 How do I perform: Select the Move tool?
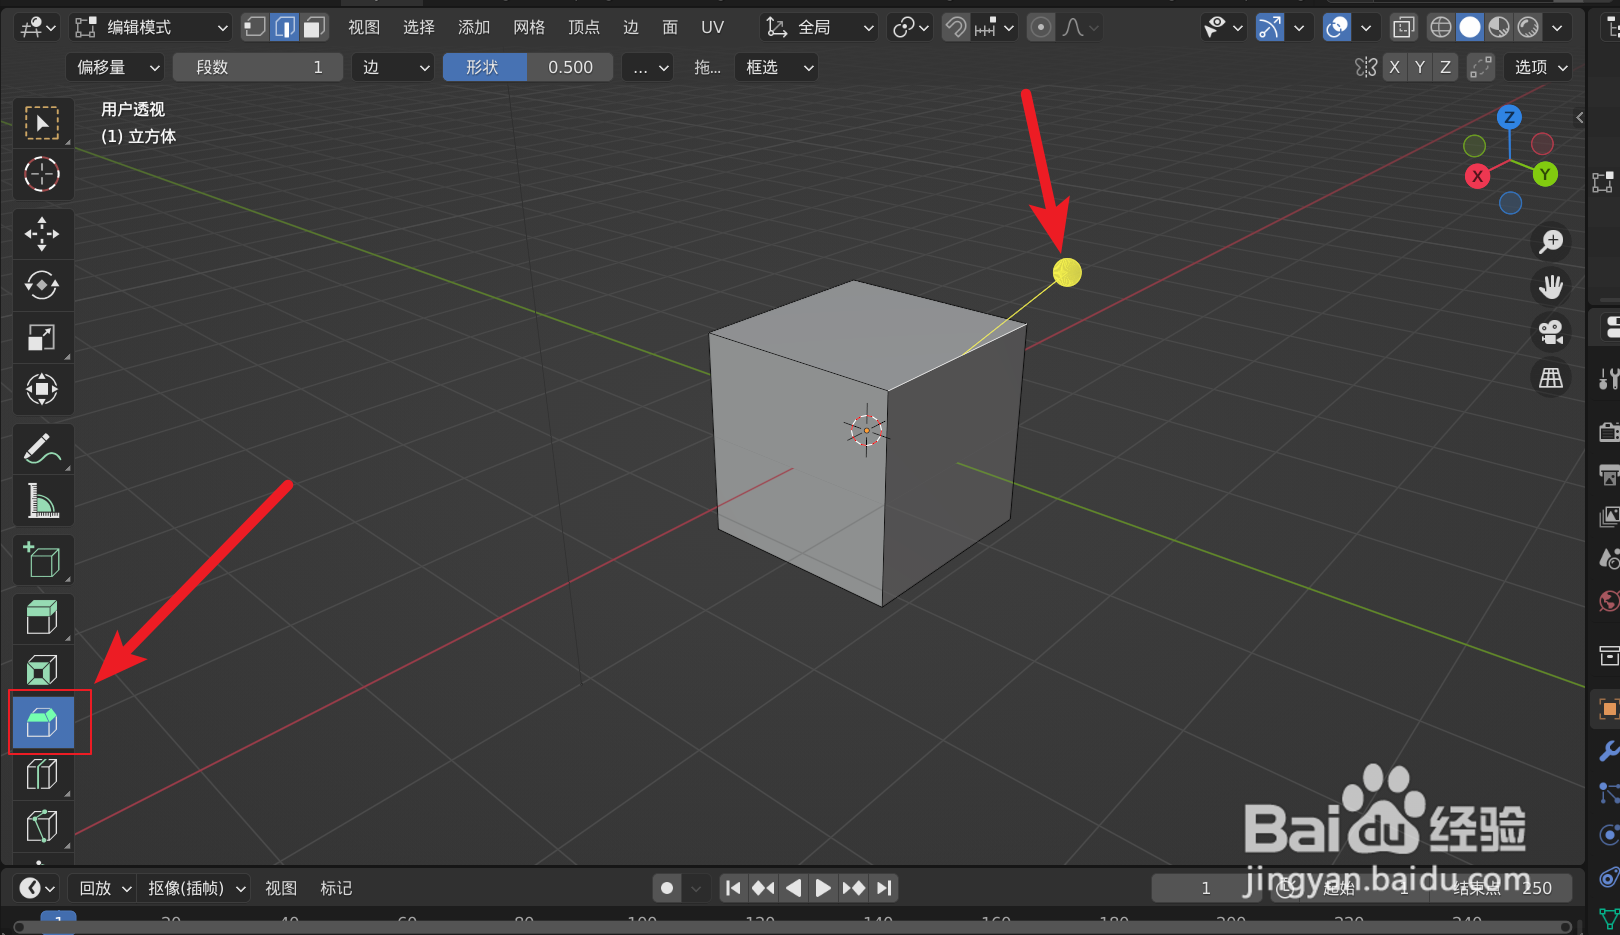(42, 234)
